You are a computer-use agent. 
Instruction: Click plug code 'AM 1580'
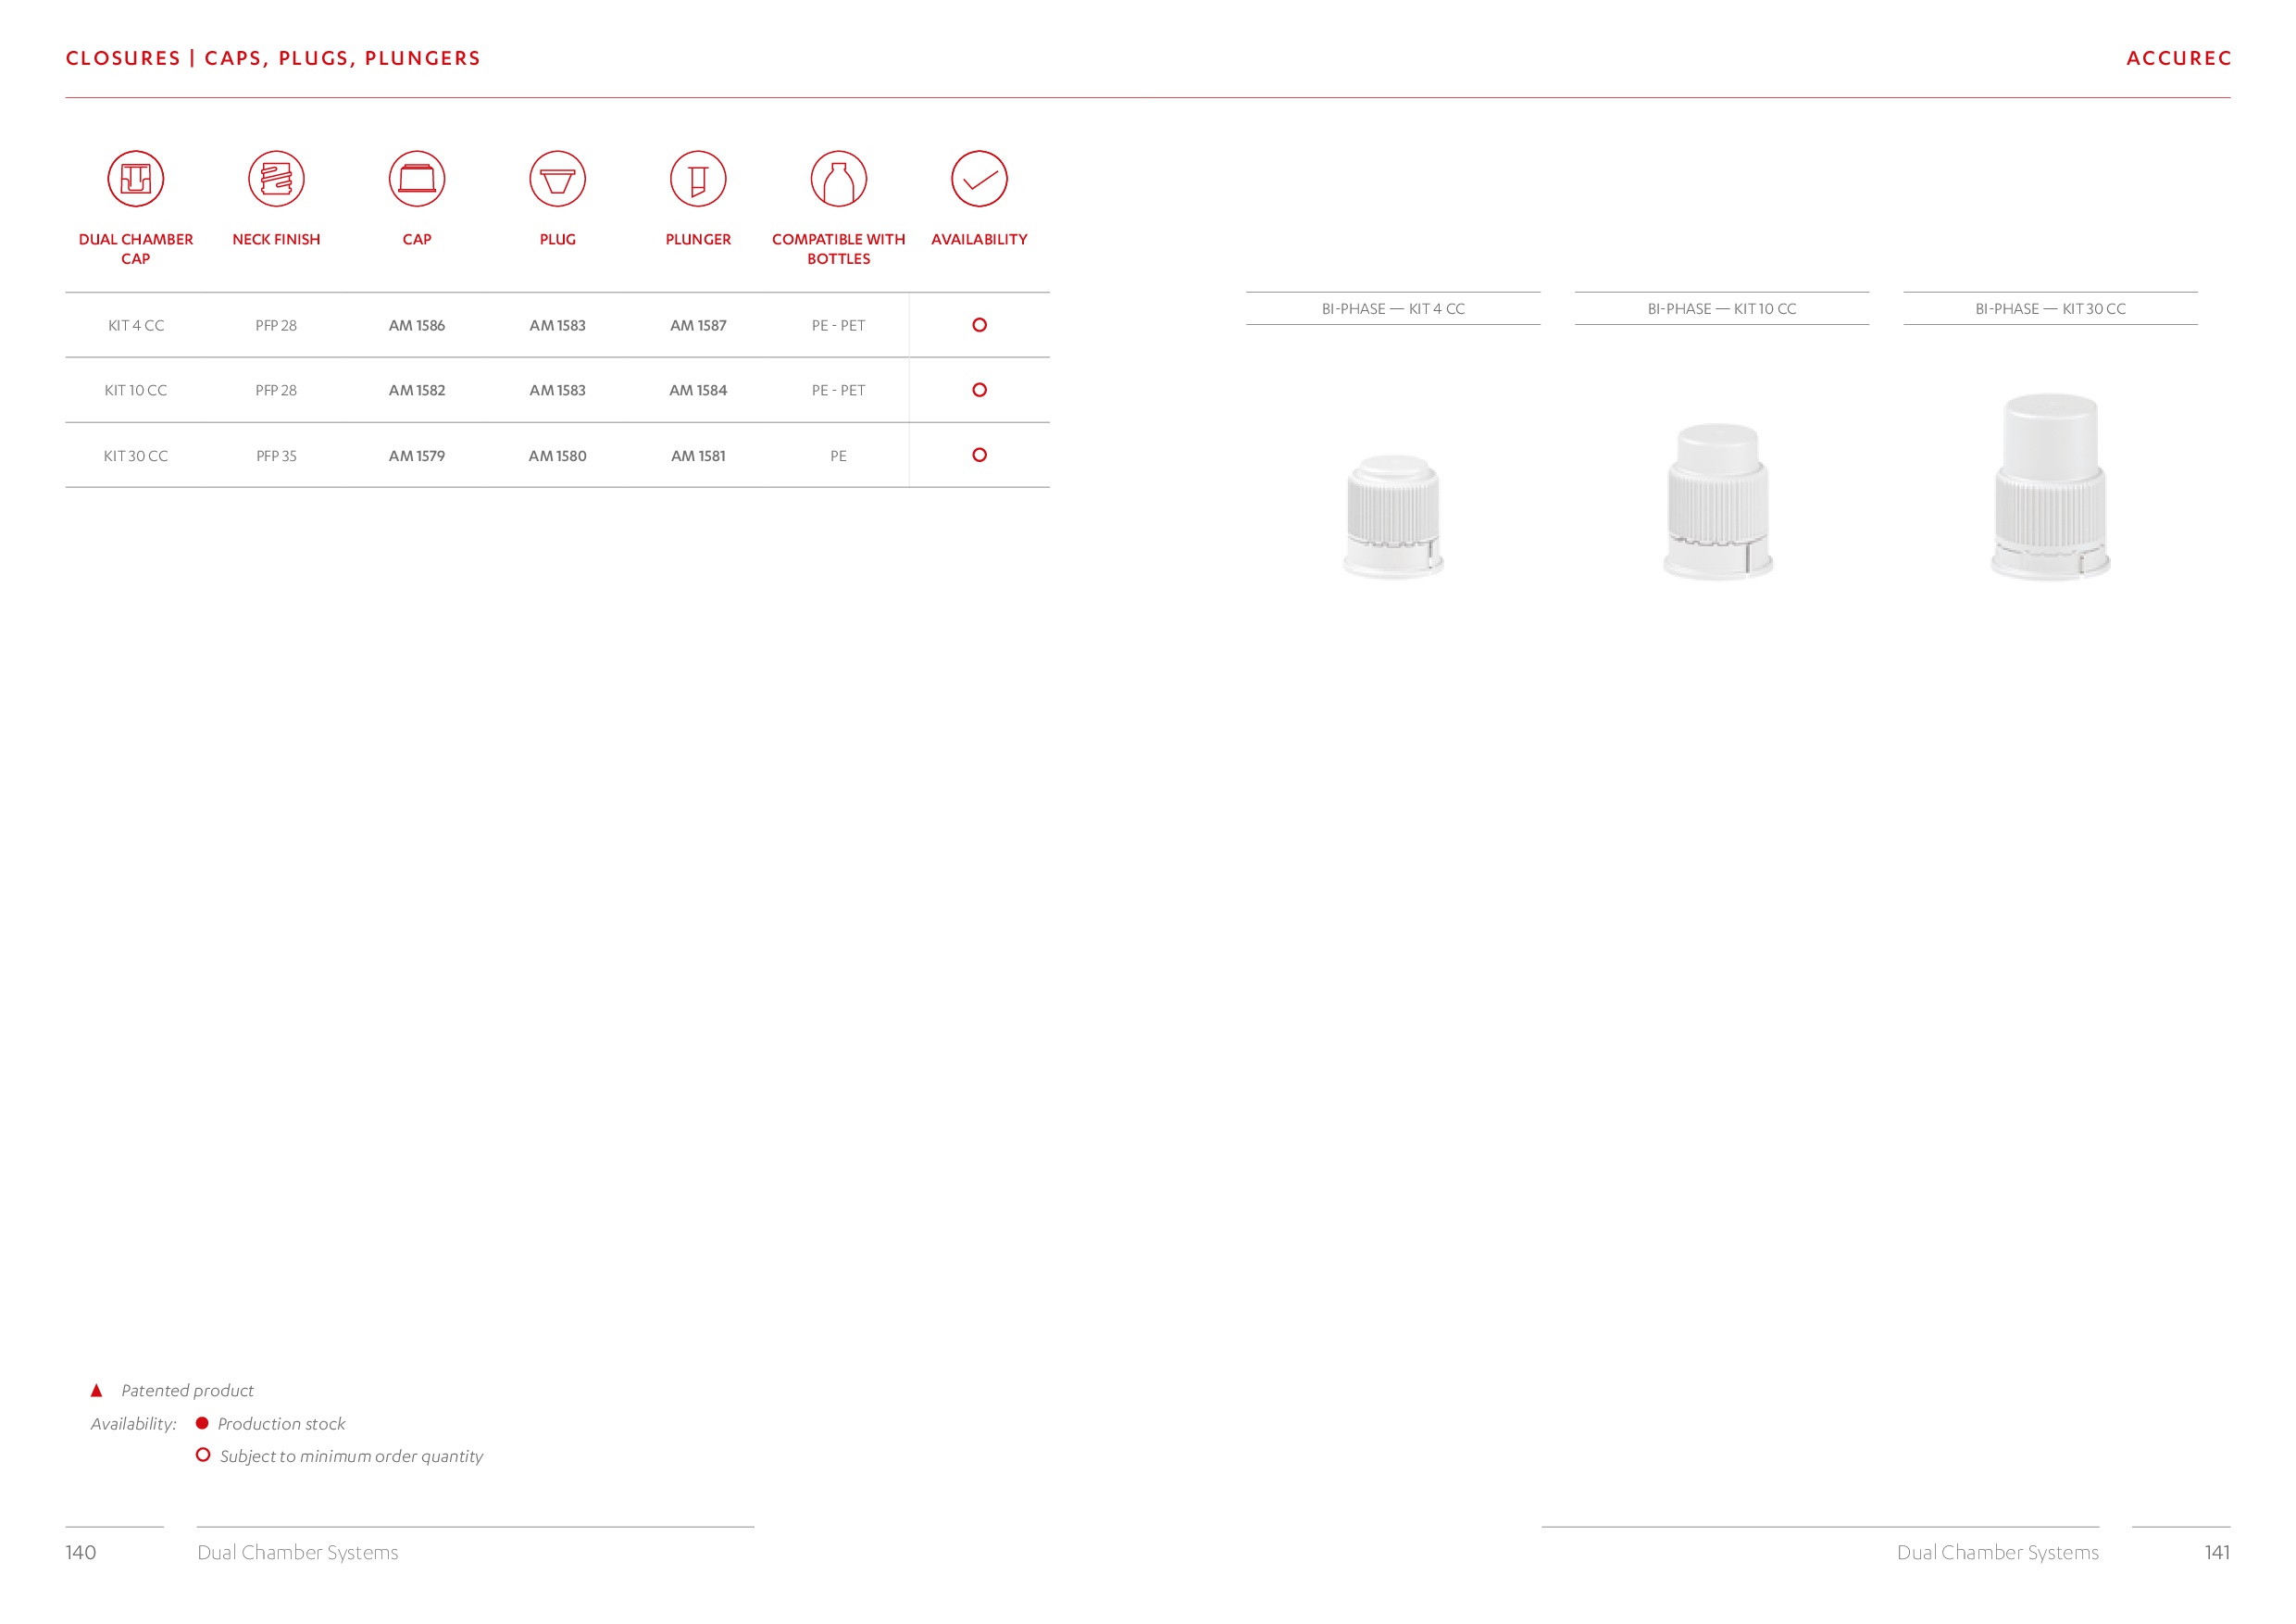pyautogui.click(x=558, y=456)
